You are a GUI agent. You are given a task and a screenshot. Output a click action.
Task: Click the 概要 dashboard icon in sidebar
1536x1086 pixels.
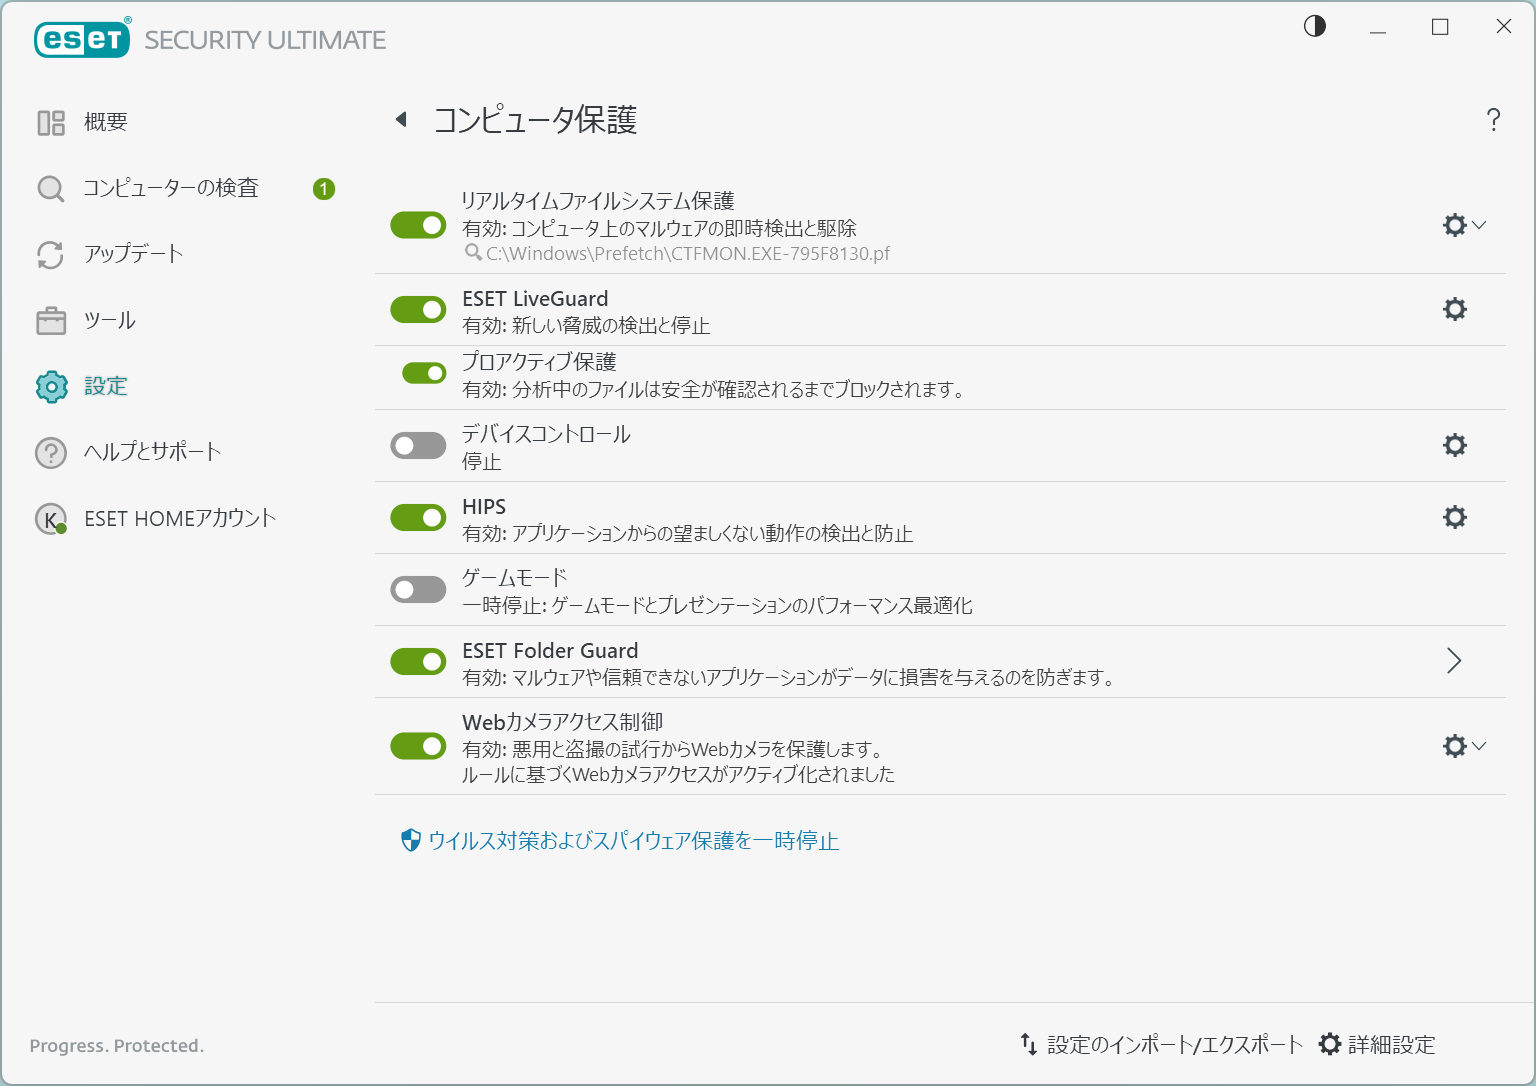pyautogui.click(x=51, y=122)
